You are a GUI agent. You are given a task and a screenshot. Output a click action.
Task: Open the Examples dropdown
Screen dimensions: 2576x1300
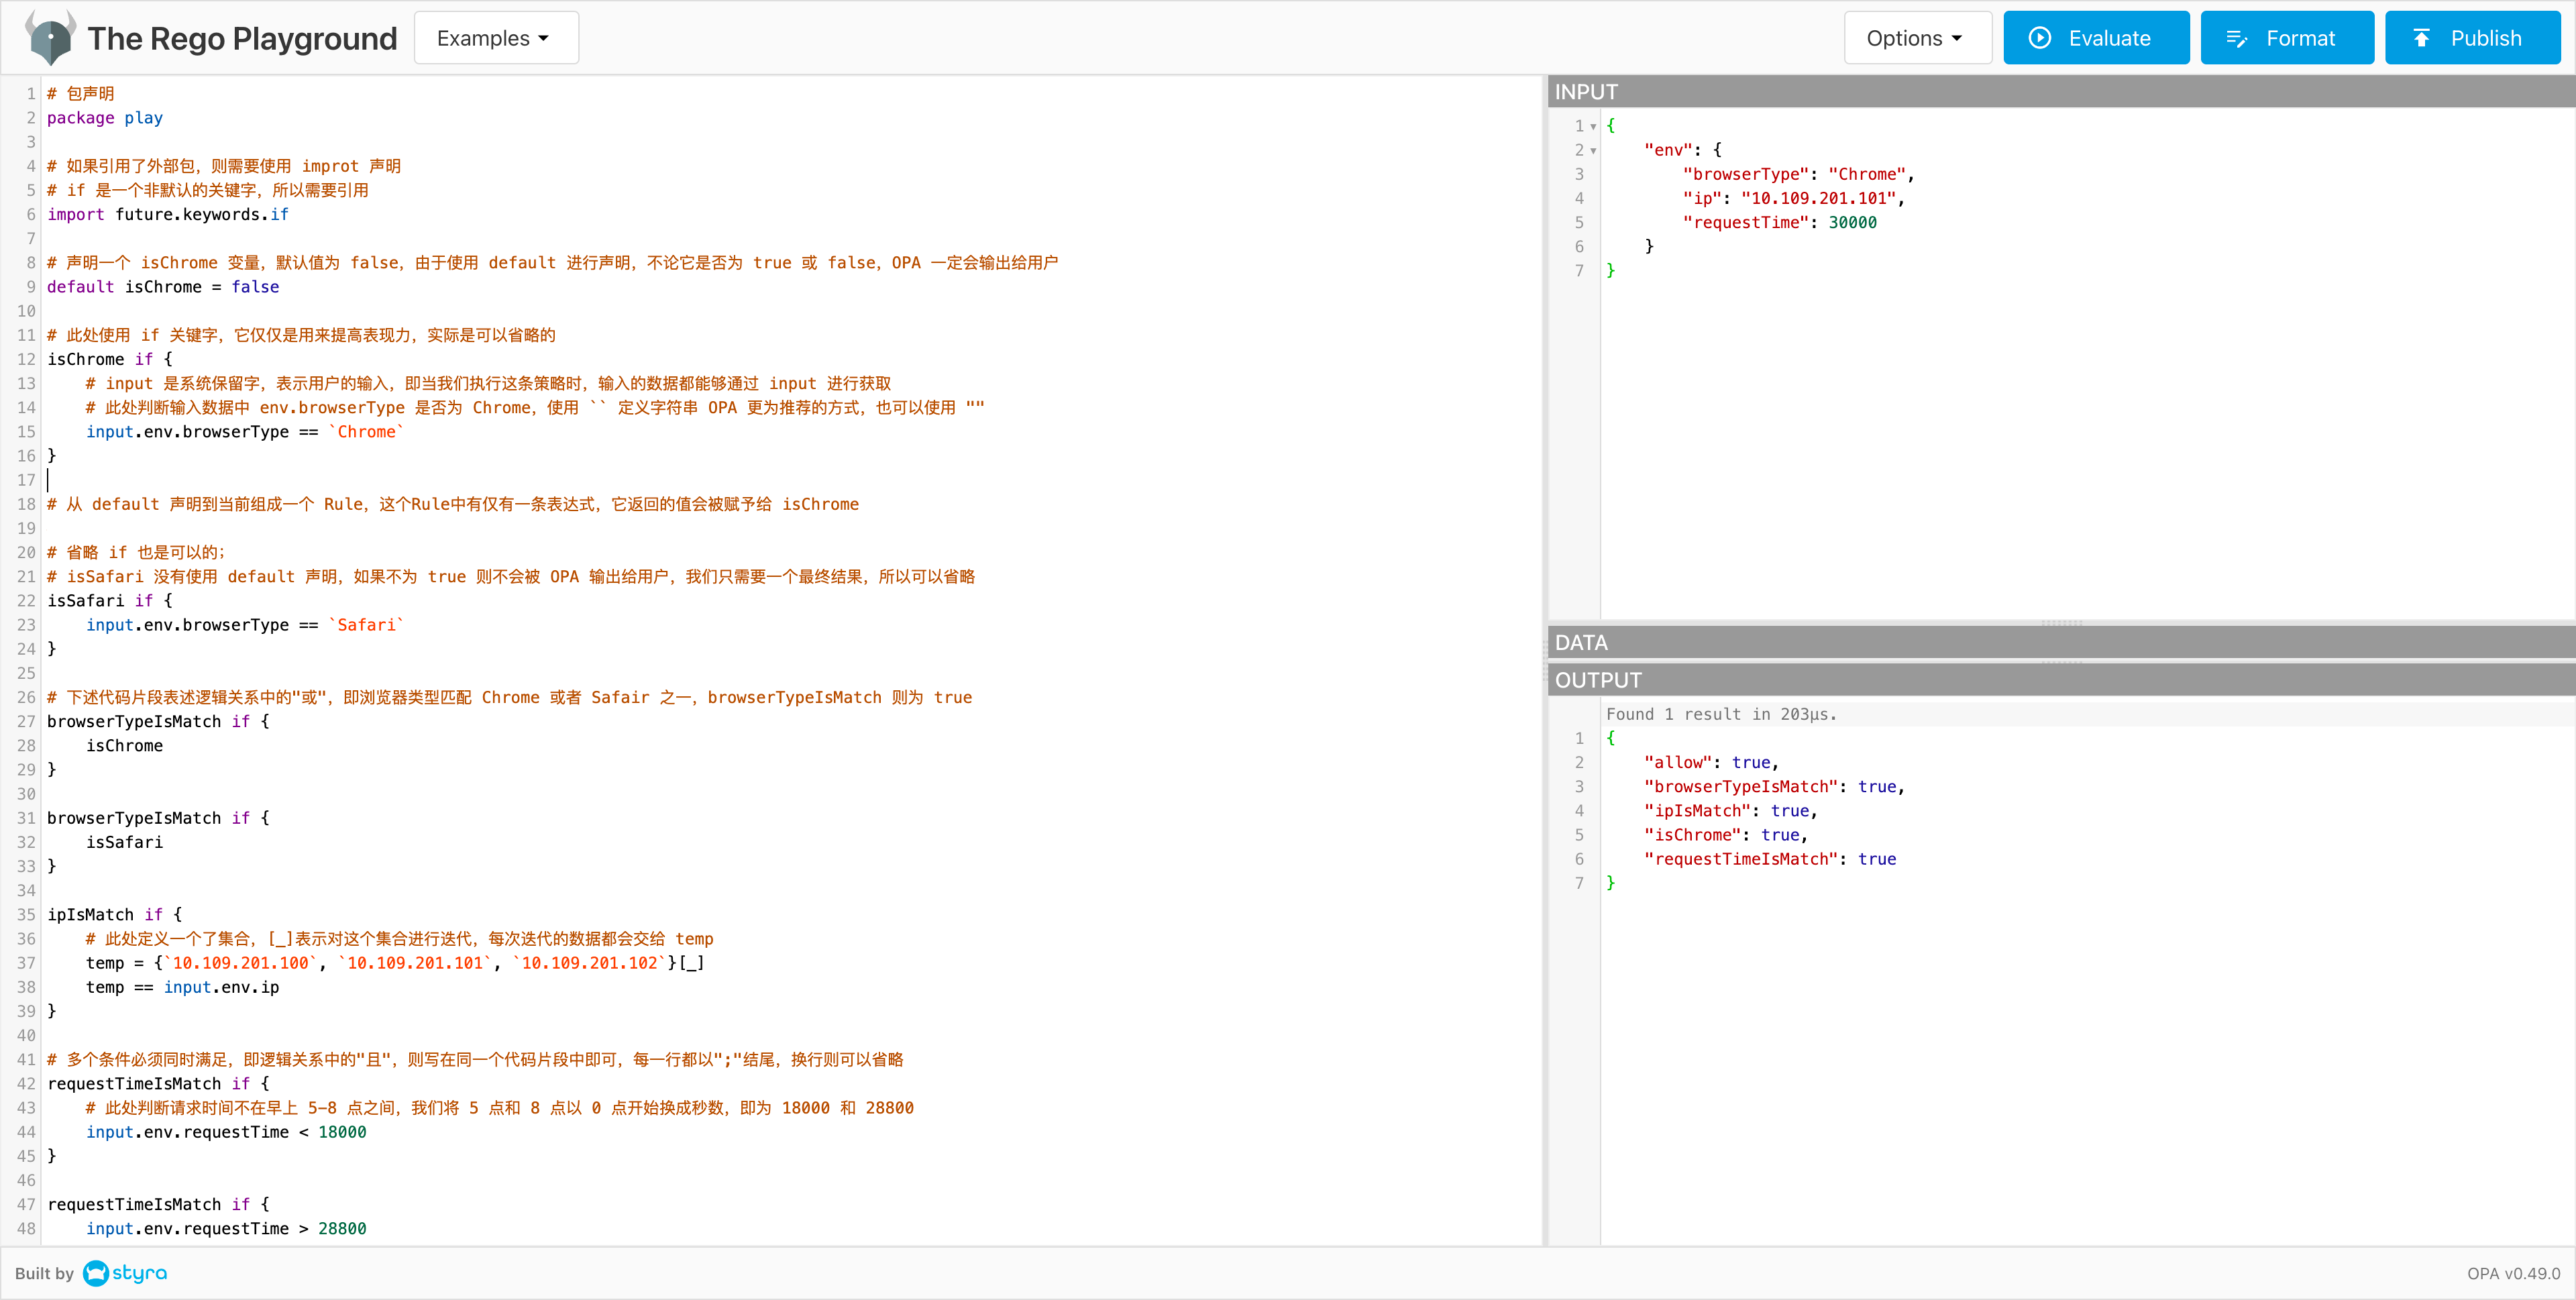pyautogui.click(x=495, y=38)
